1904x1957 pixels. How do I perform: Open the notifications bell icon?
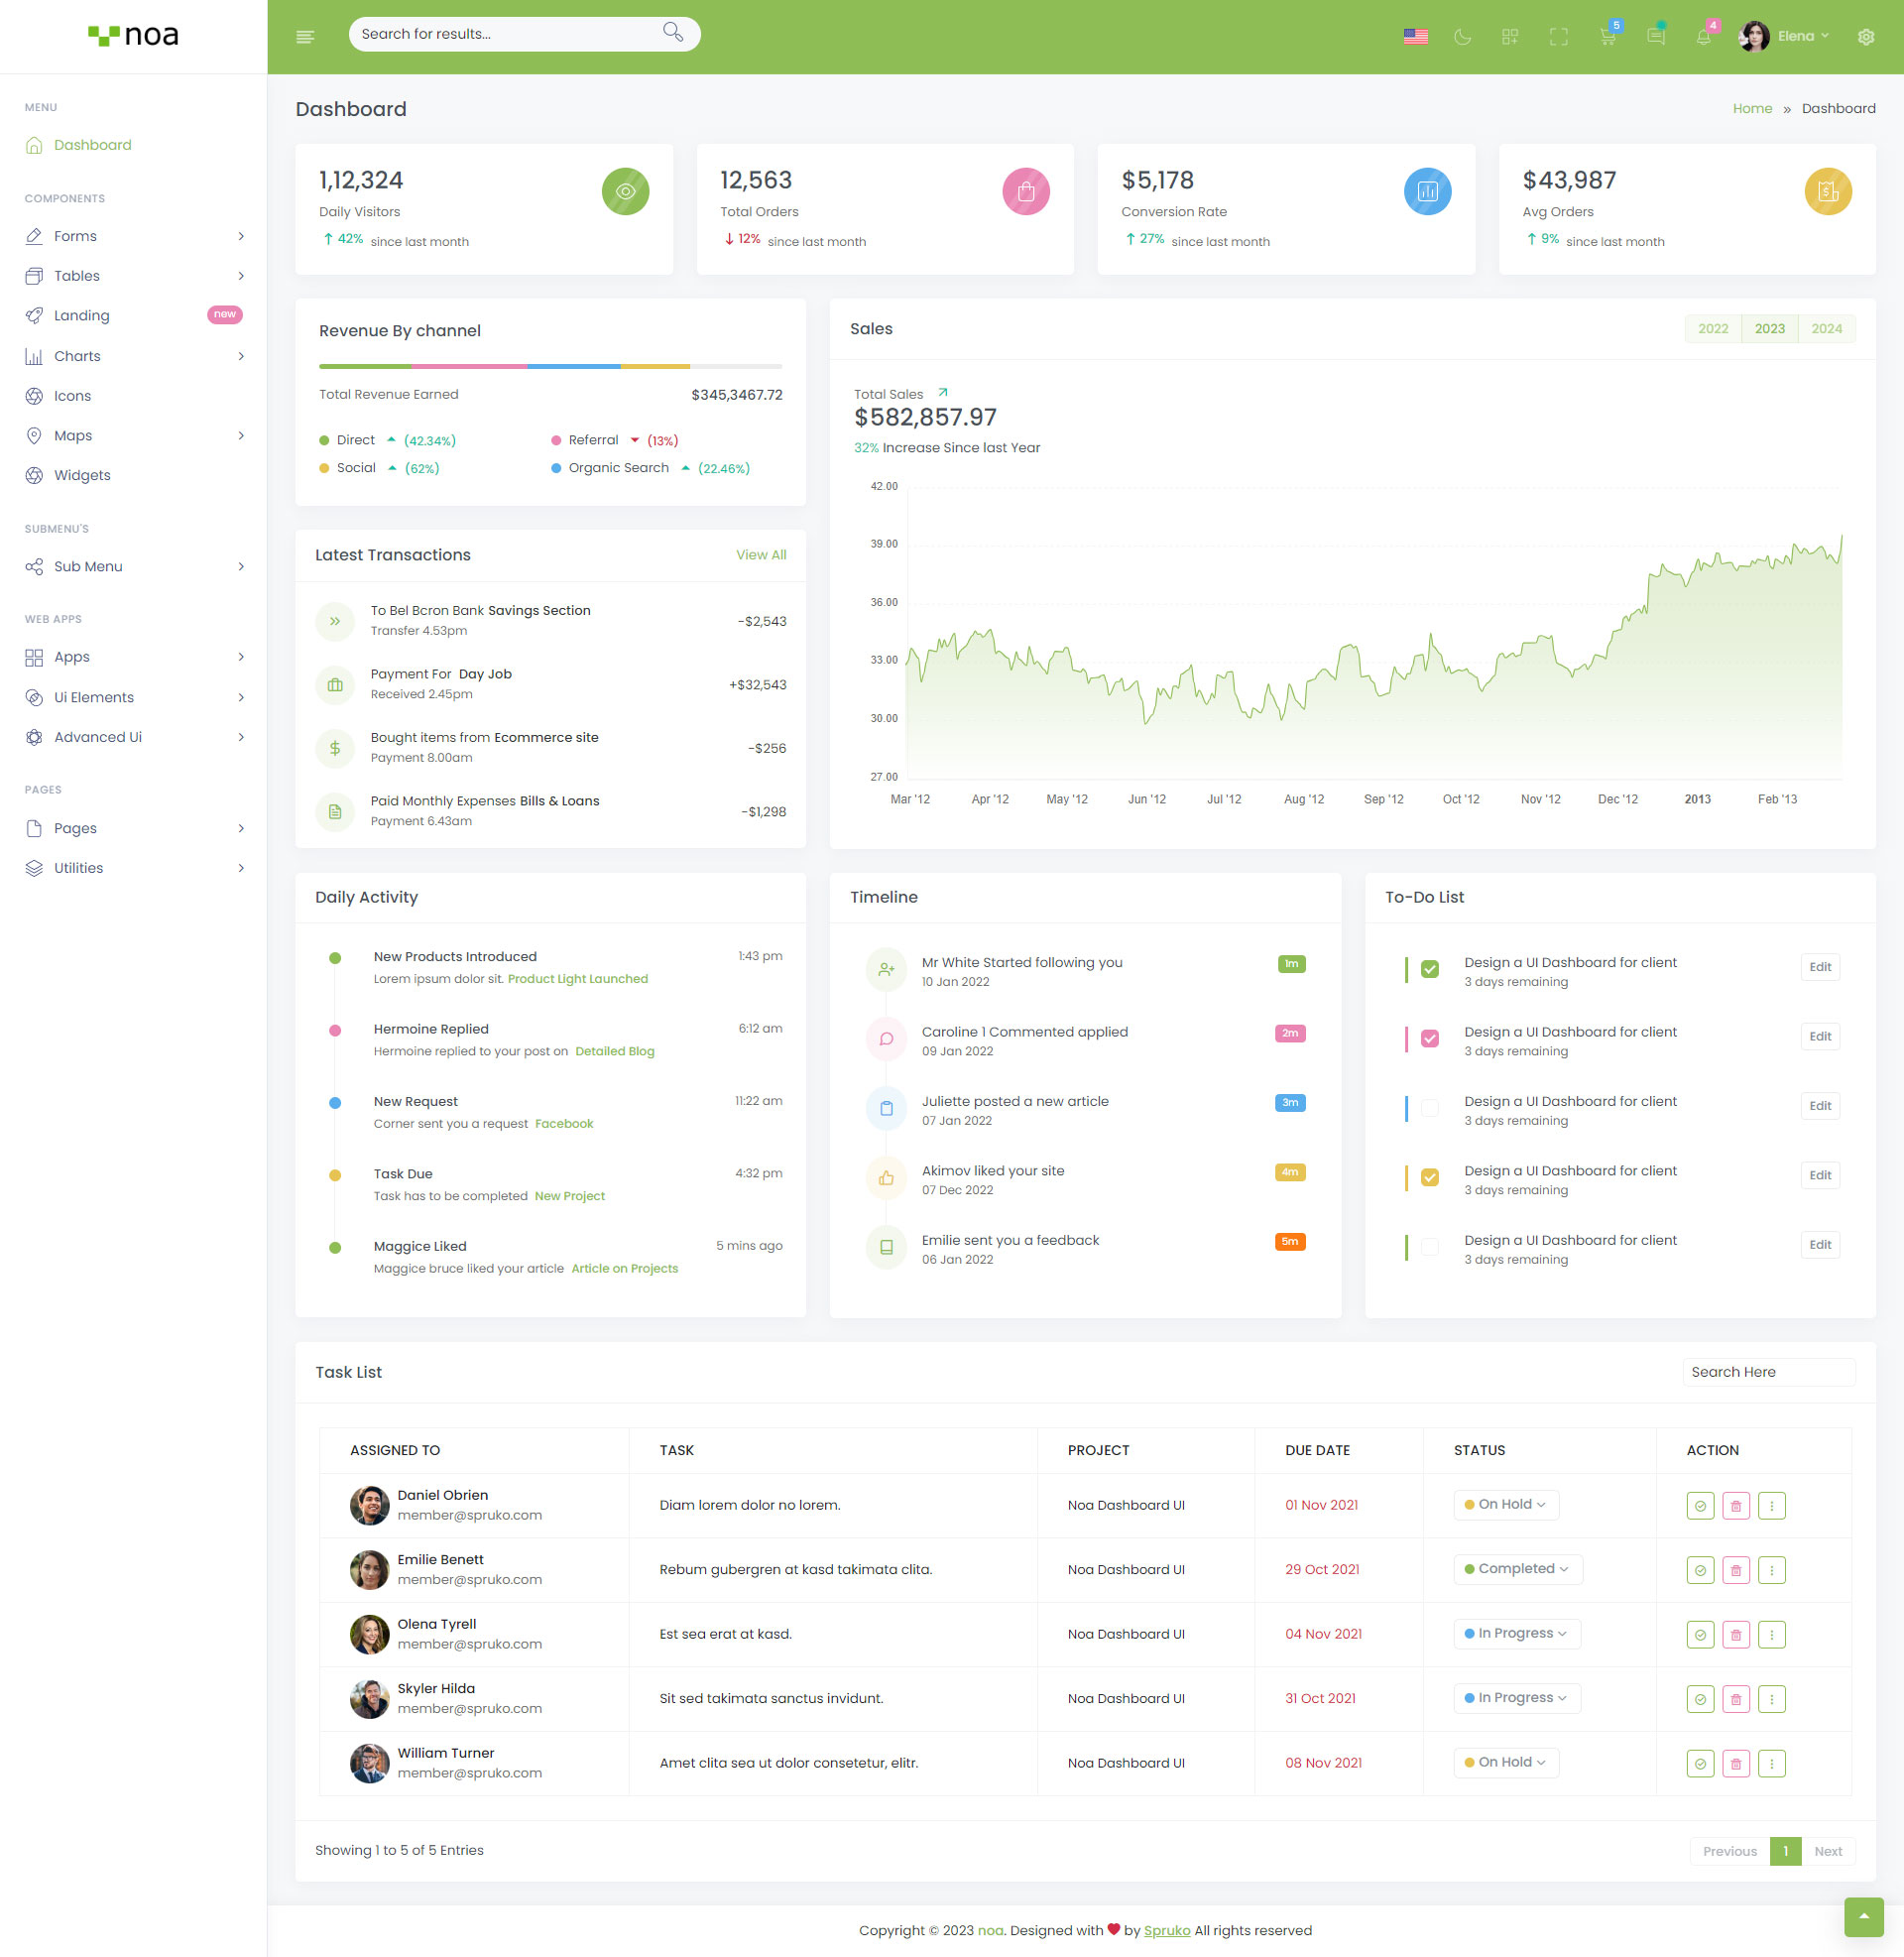[1703, 37]
